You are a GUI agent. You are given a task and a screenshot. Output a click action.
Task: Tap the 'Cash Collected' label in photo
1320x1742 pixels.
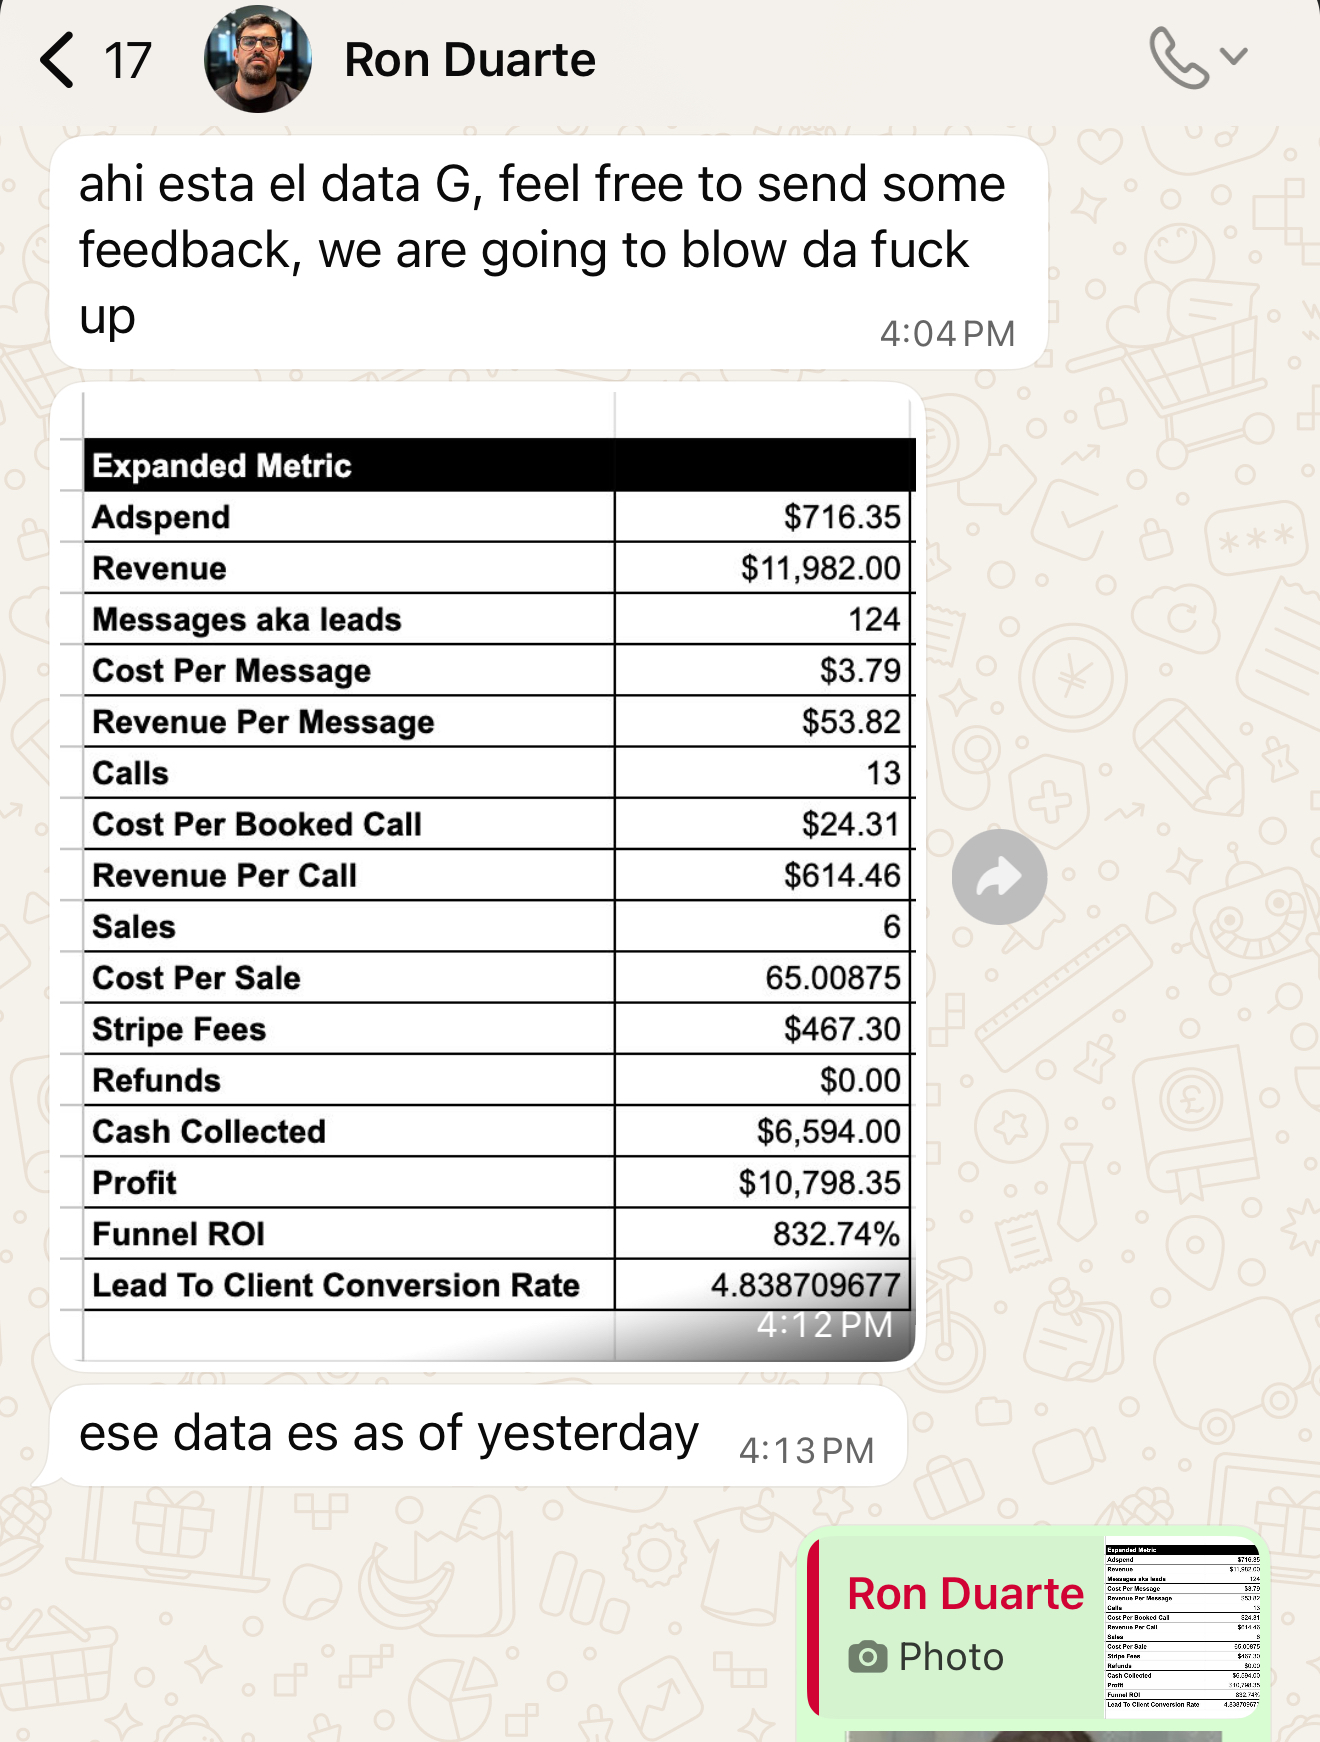[209, 1131]
